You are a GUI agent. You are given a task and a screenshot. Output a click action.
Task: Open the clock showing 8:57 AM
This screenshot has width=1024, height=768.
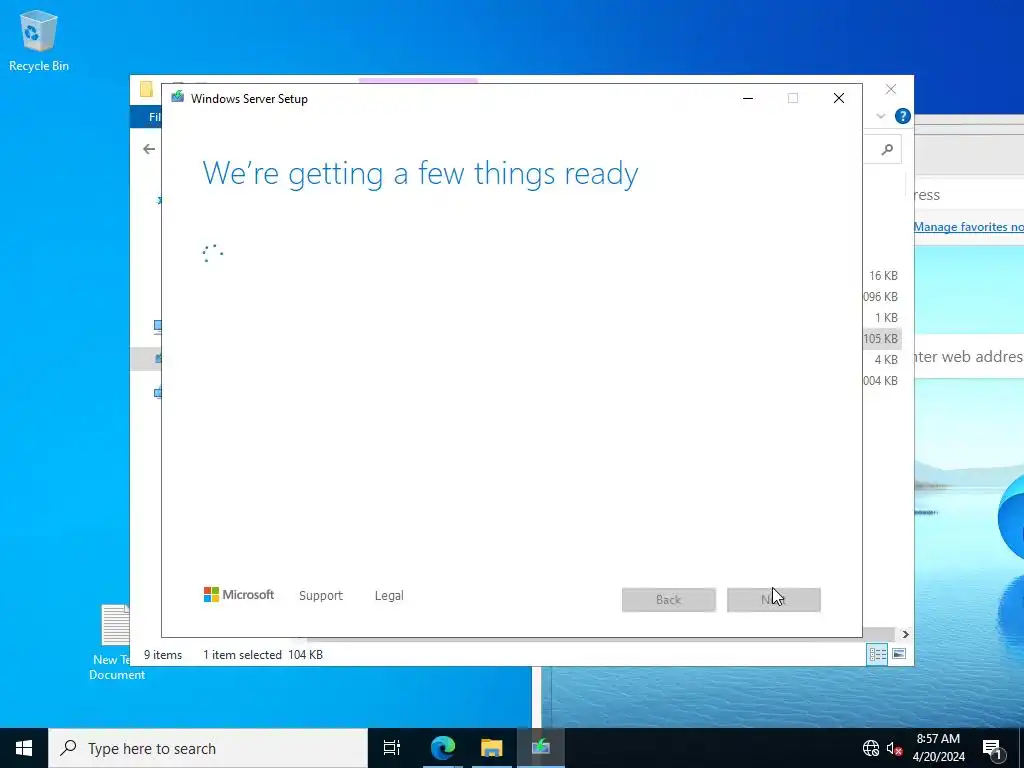938,748
